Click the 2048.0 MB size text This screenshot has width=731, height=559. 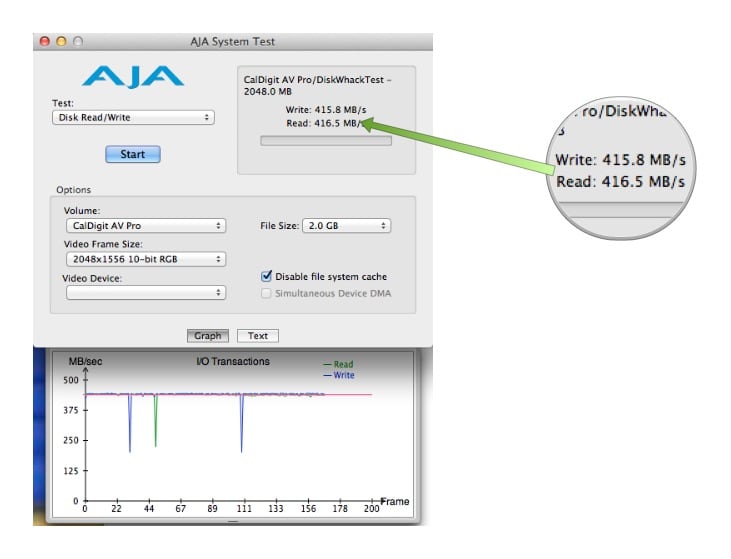pyautogui.click(x=268, y=92)
